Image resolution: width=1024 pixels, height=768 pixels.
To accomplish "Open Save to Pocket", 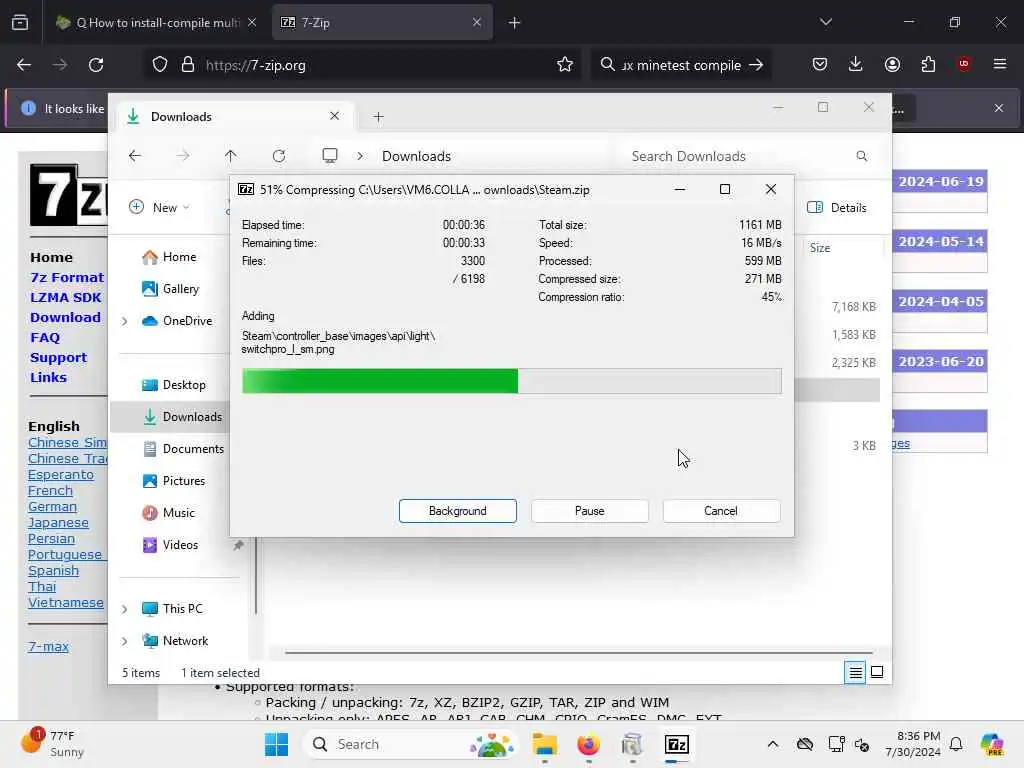I will [820, 64].
